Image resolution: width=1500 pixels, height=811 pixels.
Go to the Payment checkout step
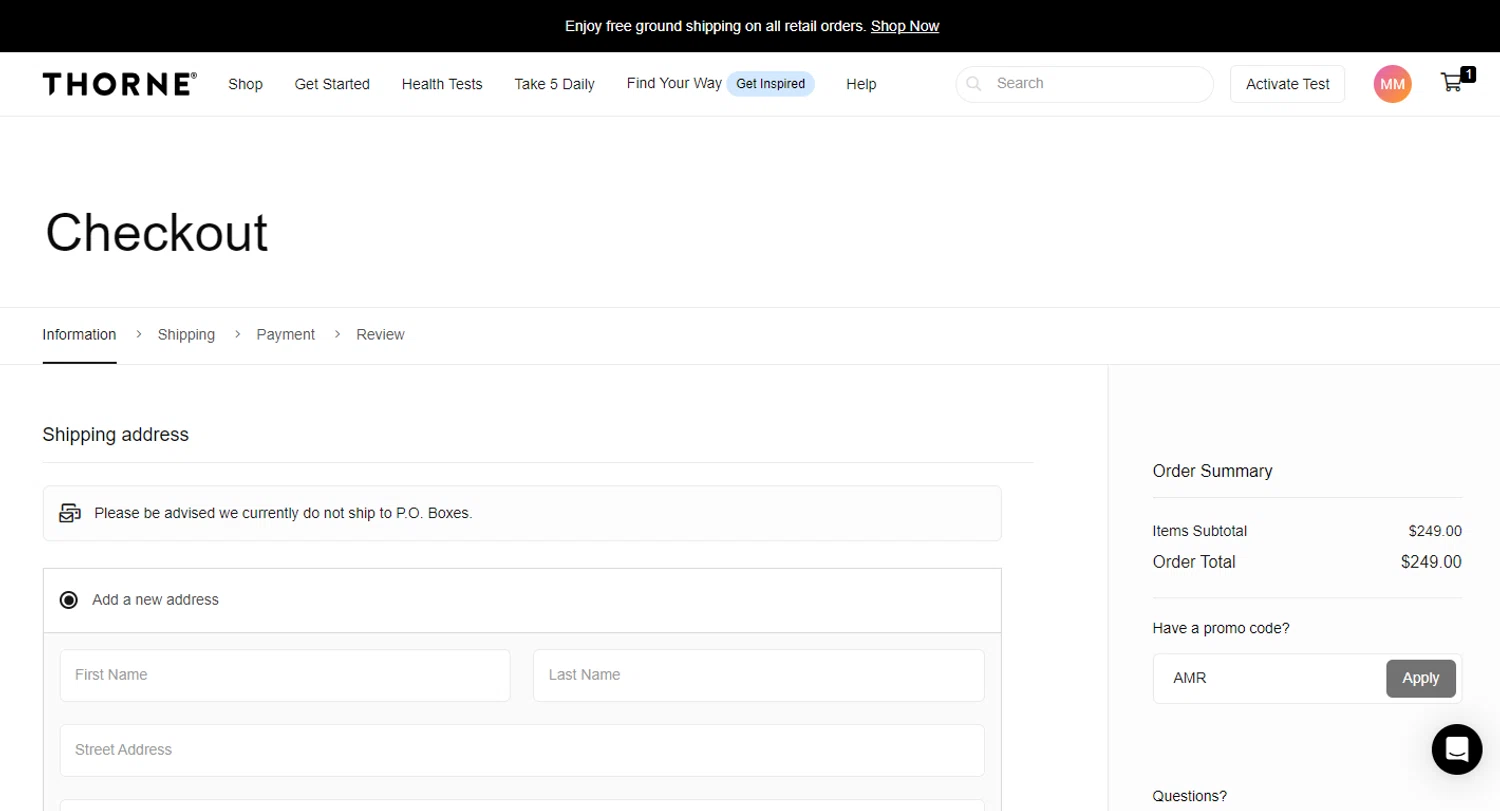[x=285, y=334]
